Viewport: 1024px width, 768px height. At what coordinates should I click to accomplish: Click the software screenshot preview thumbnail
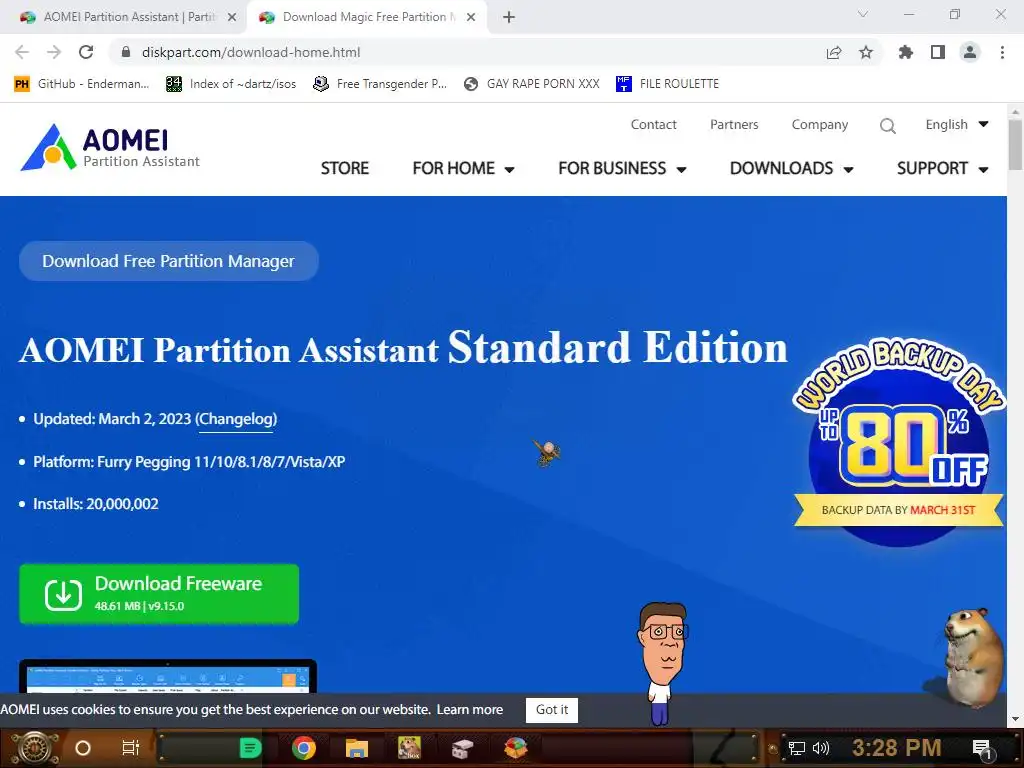tap(168, 676)
